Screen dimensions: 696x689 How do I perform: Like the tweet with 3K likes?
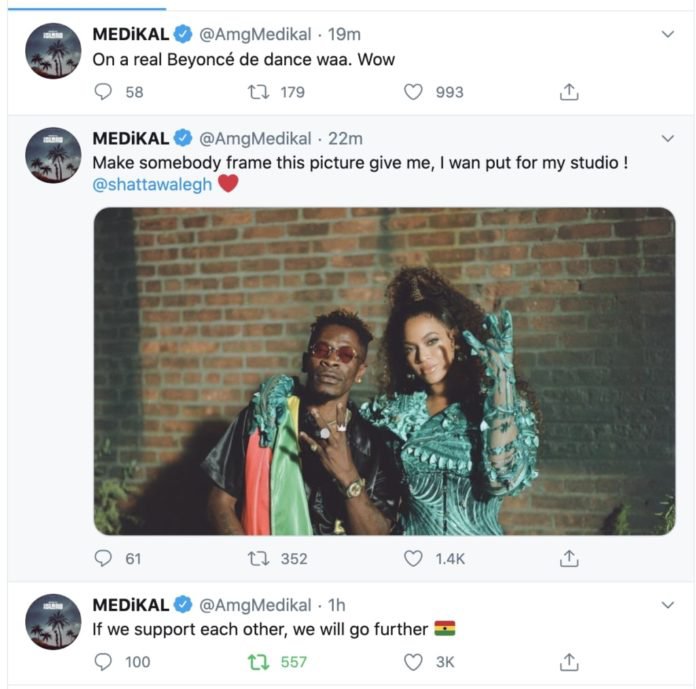pyautogui.click(x=413, y=662)
